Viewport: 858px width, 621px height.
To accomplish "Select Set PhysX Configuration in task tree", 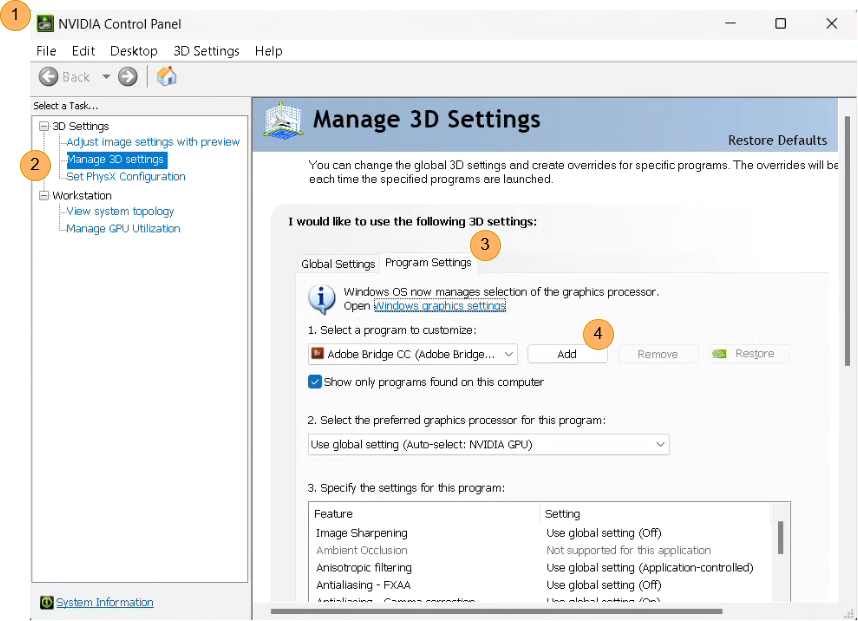I will click(125, 177).
